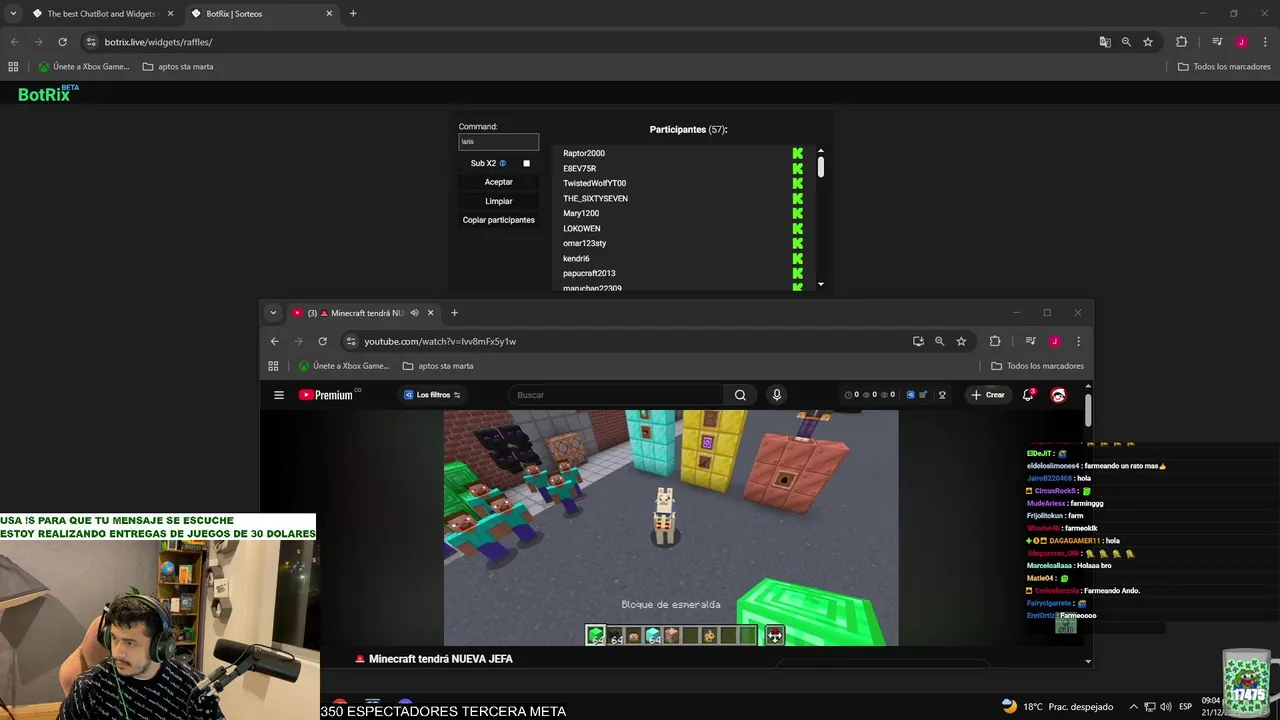Open apps grid in BotRix bookmarks bar
Image resolution: width=1280 pixels, height=720 pixels.
13,67
